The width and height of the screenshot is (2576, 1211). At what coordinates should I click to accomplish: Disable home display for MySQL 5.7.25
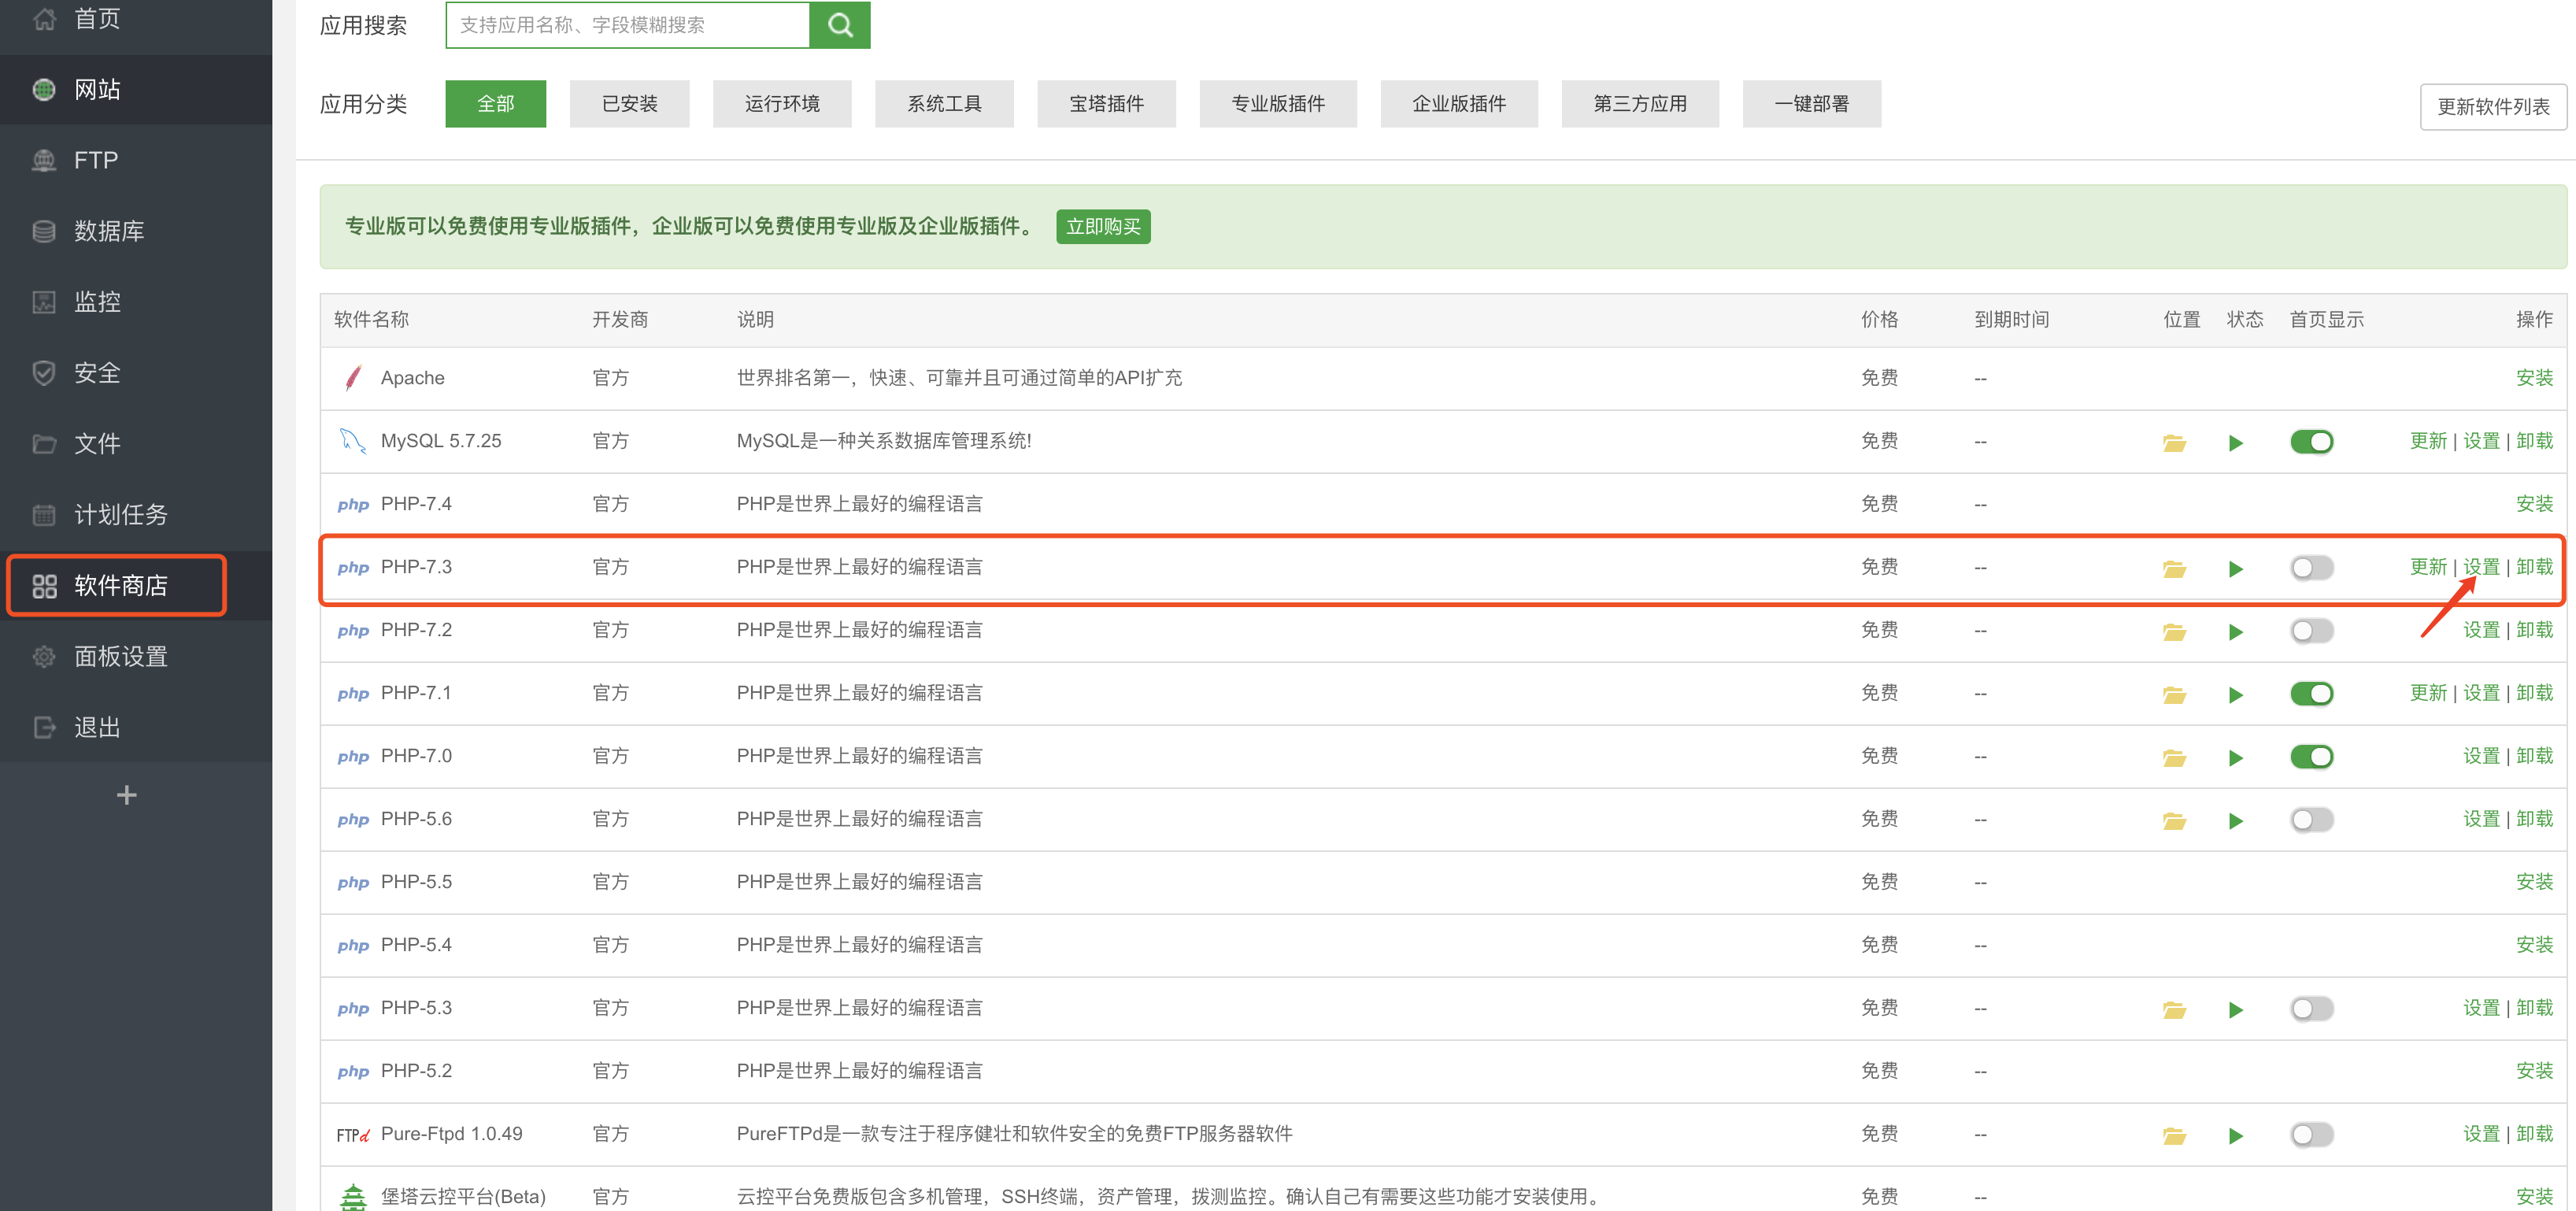(2312, 441)
